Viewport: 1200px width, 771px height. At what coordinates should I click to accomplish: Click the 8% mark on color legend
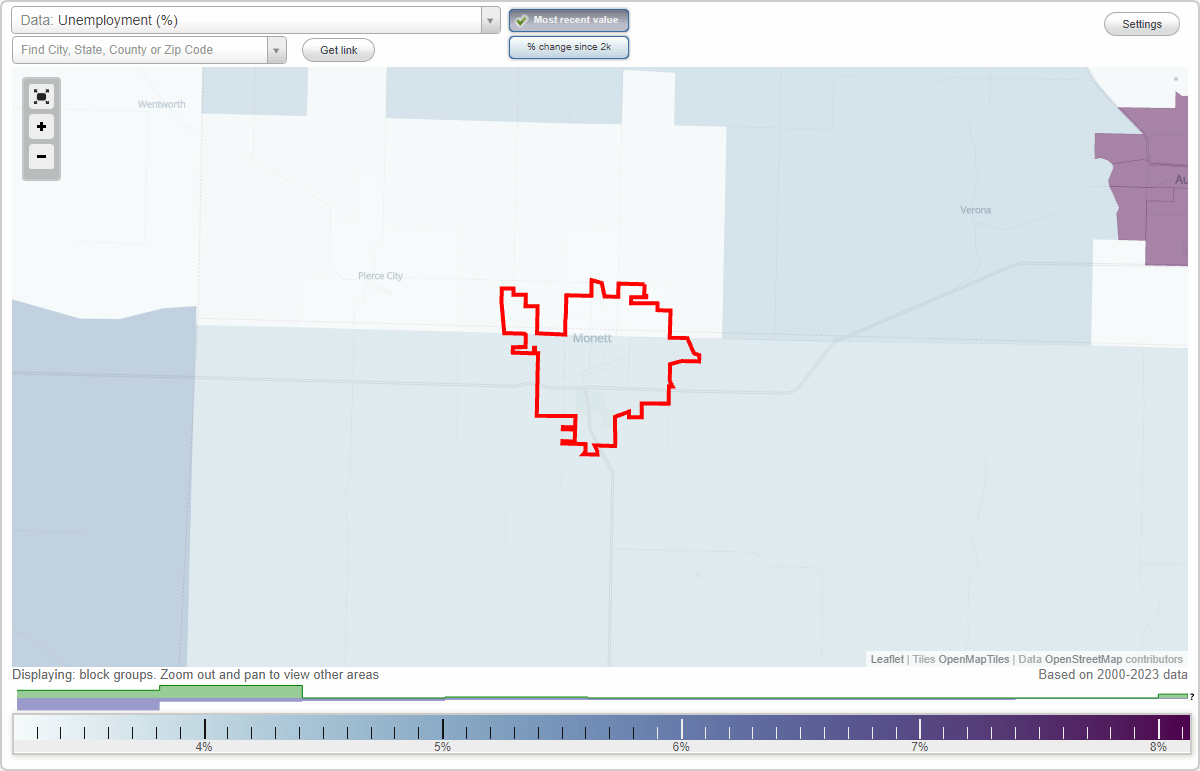coord(1158,747)
